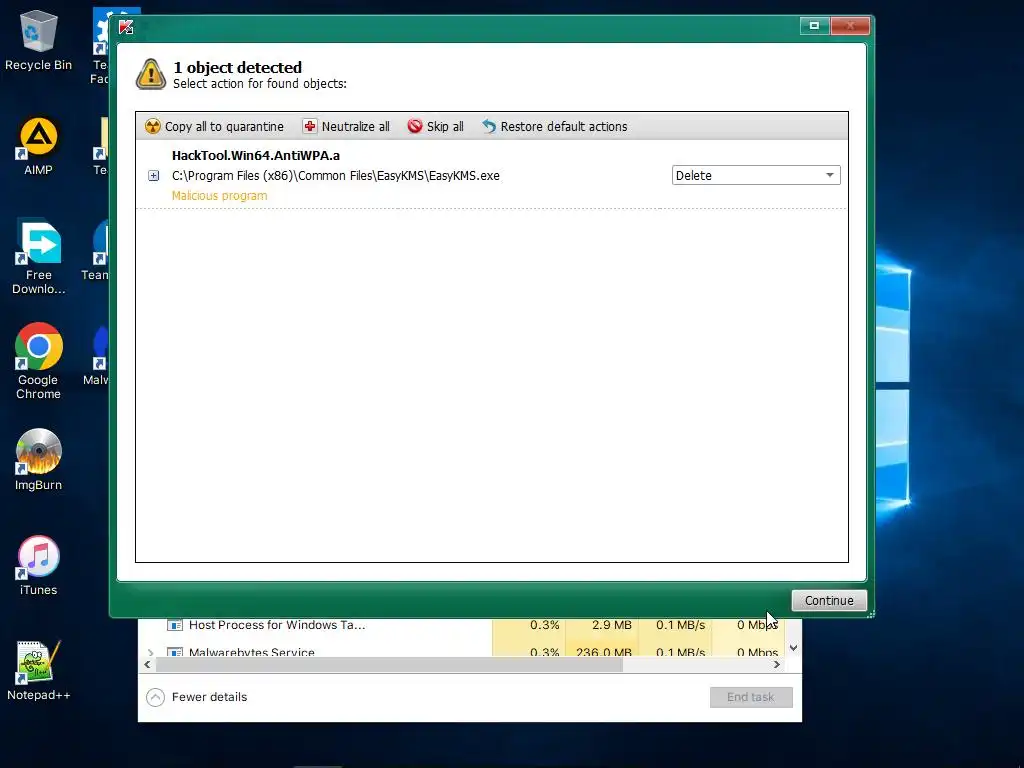Click the 1 object detected heading
The image size is (1024, 768).
pyautogui.click(x=237, y=67)
